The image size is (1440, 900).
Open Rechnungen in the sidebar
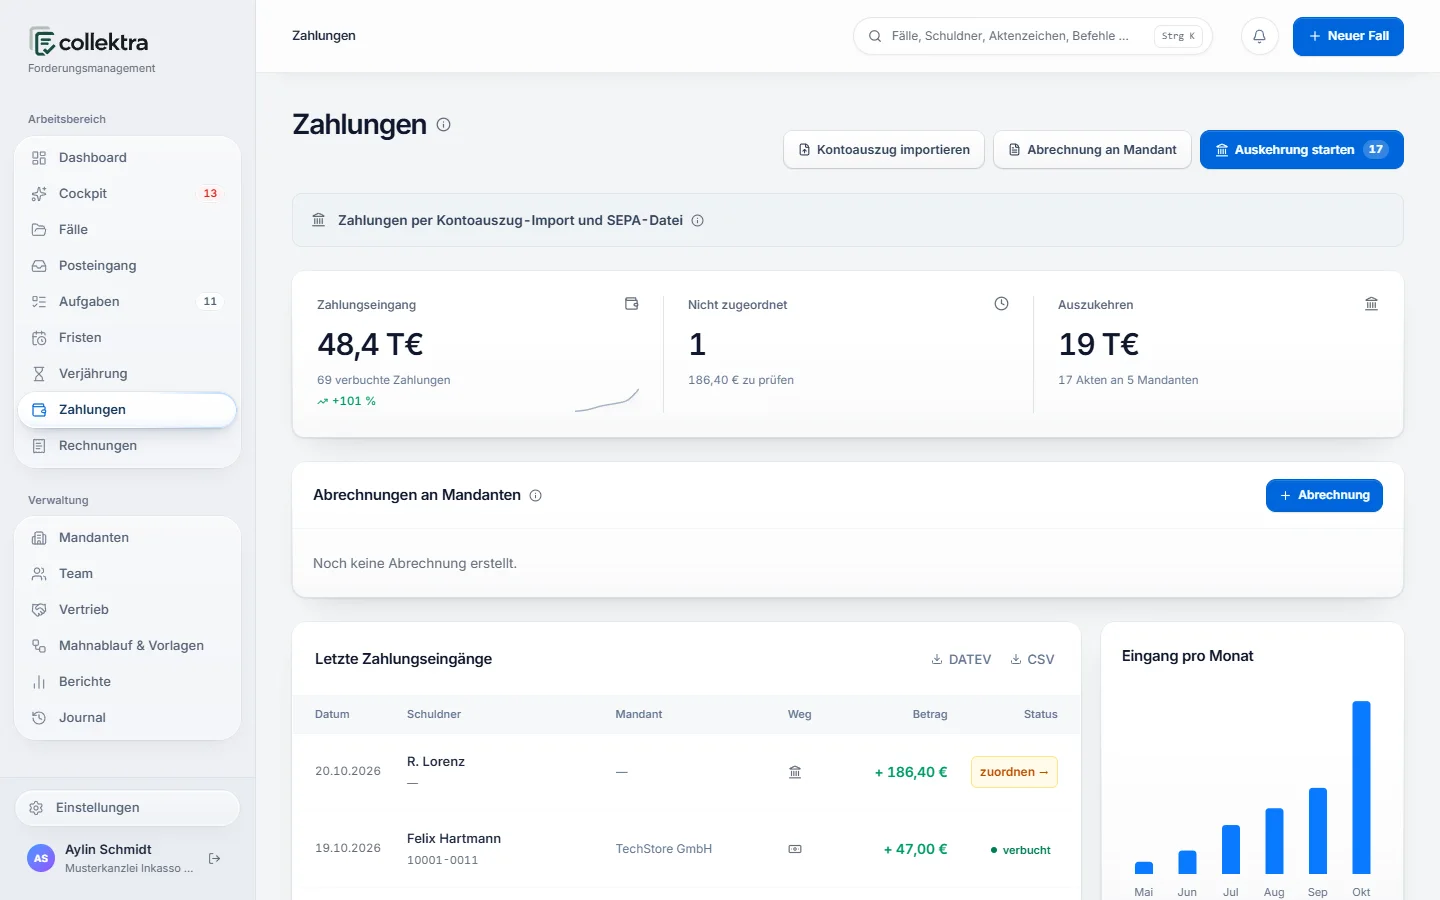(x=128, y=446)
